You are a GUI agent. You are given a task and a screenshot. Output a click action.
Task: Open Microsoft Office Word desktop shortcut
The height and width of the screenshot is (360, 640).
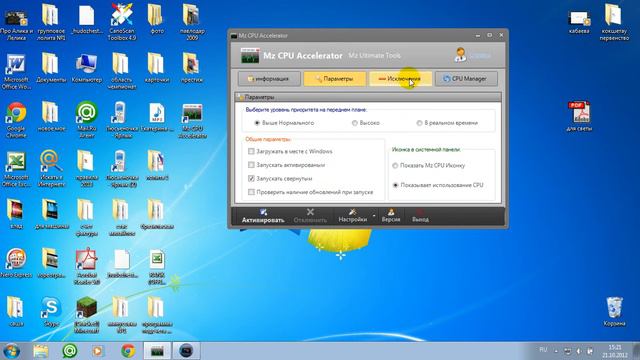[x=16, y=71]
